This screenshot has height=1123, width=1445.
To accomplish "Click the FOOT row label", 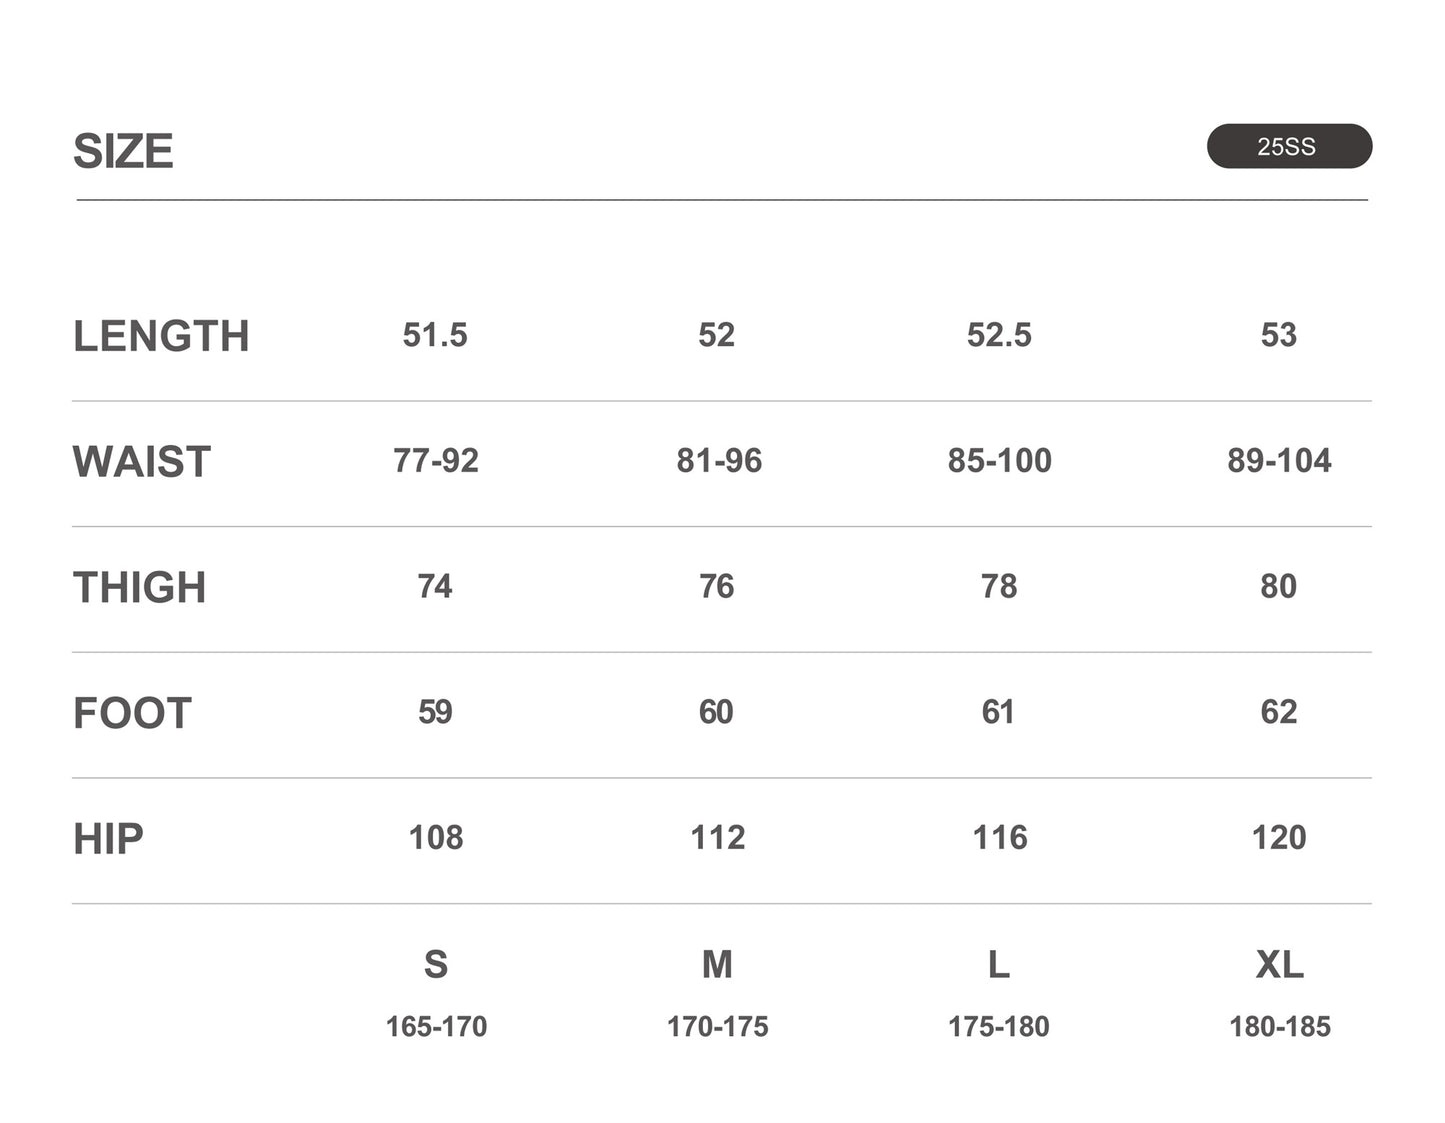I will point(132,714).
